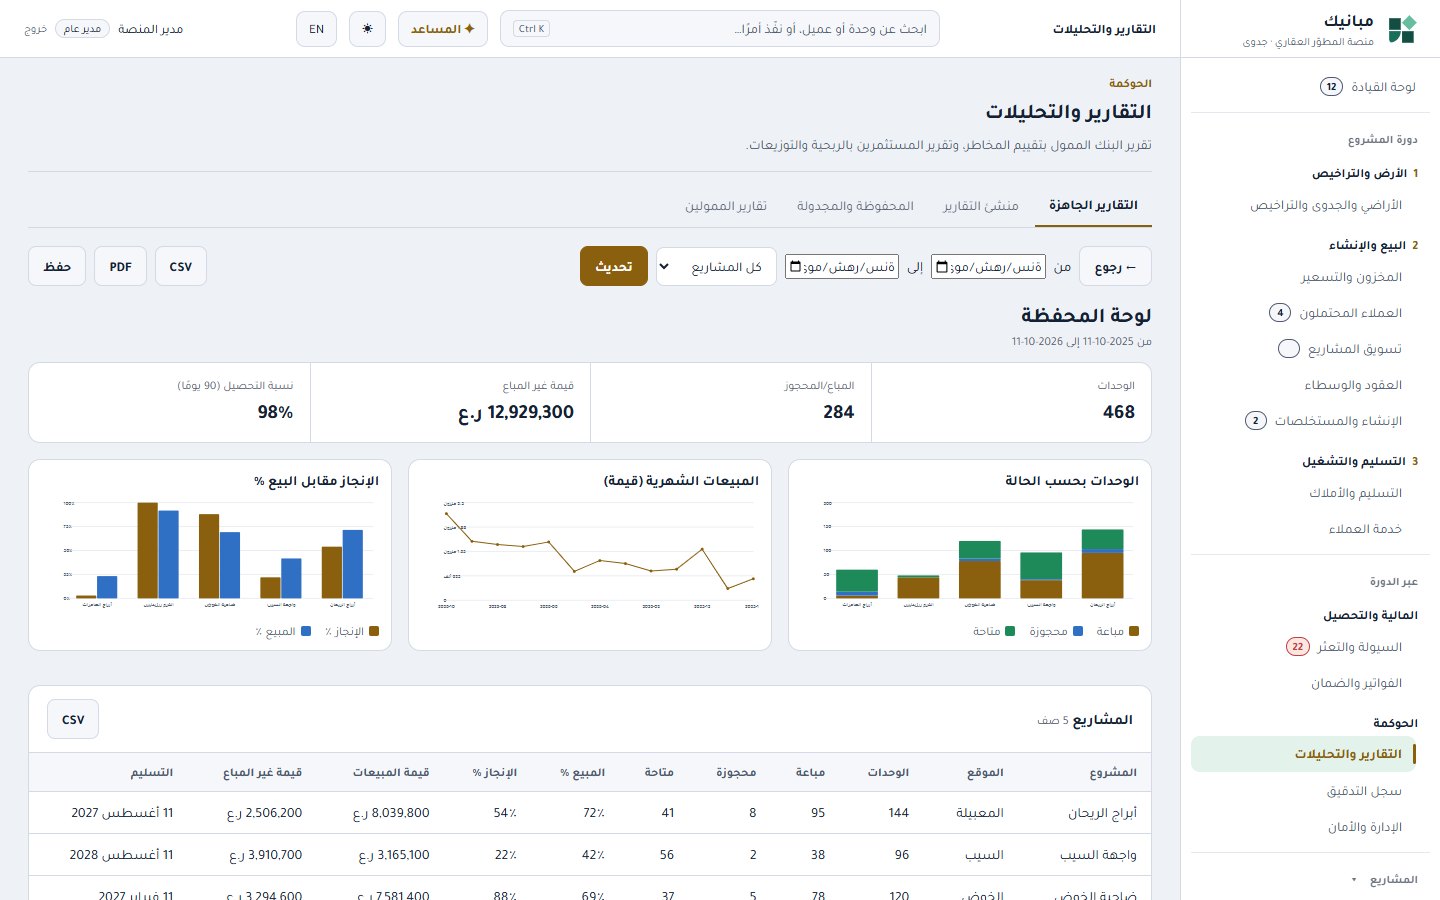Viewport: 1440px width, 900px height.
Task: Toggle the المبيع % legend swatch
Action: (x=306, y=631)
